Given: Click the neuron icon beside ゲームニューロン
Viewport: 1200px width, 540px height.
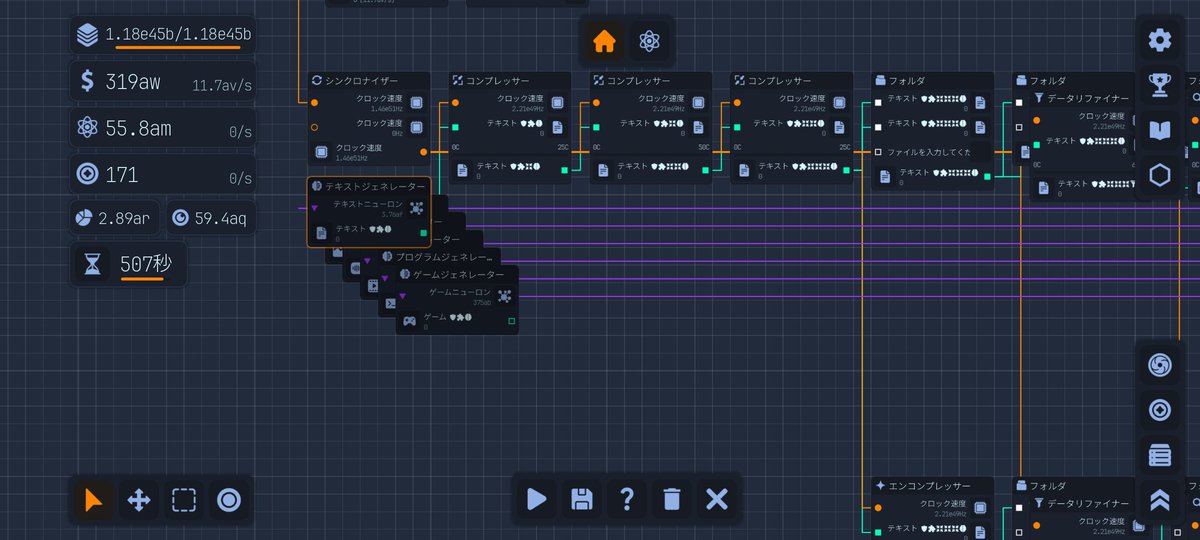Looking at the screenshot, I should point(504,296).
